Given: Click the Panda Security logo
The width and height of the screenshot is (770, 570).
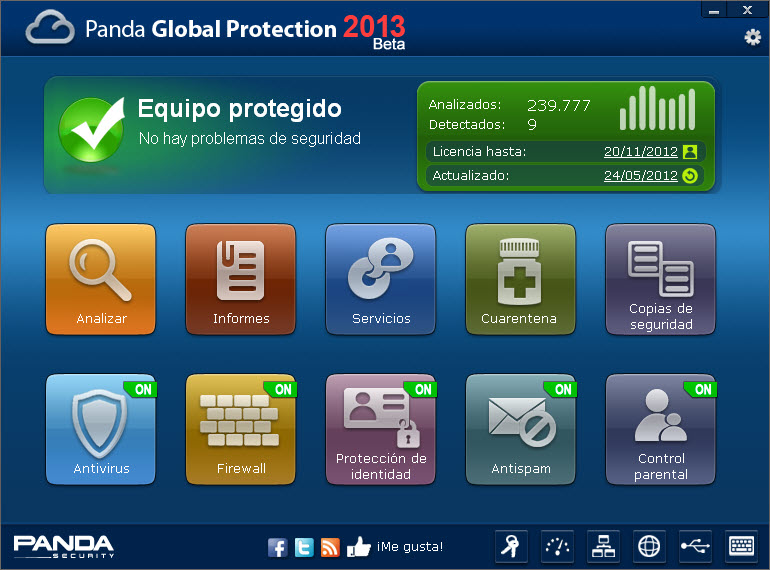Looking at the screenshot, I should point(64,546).
